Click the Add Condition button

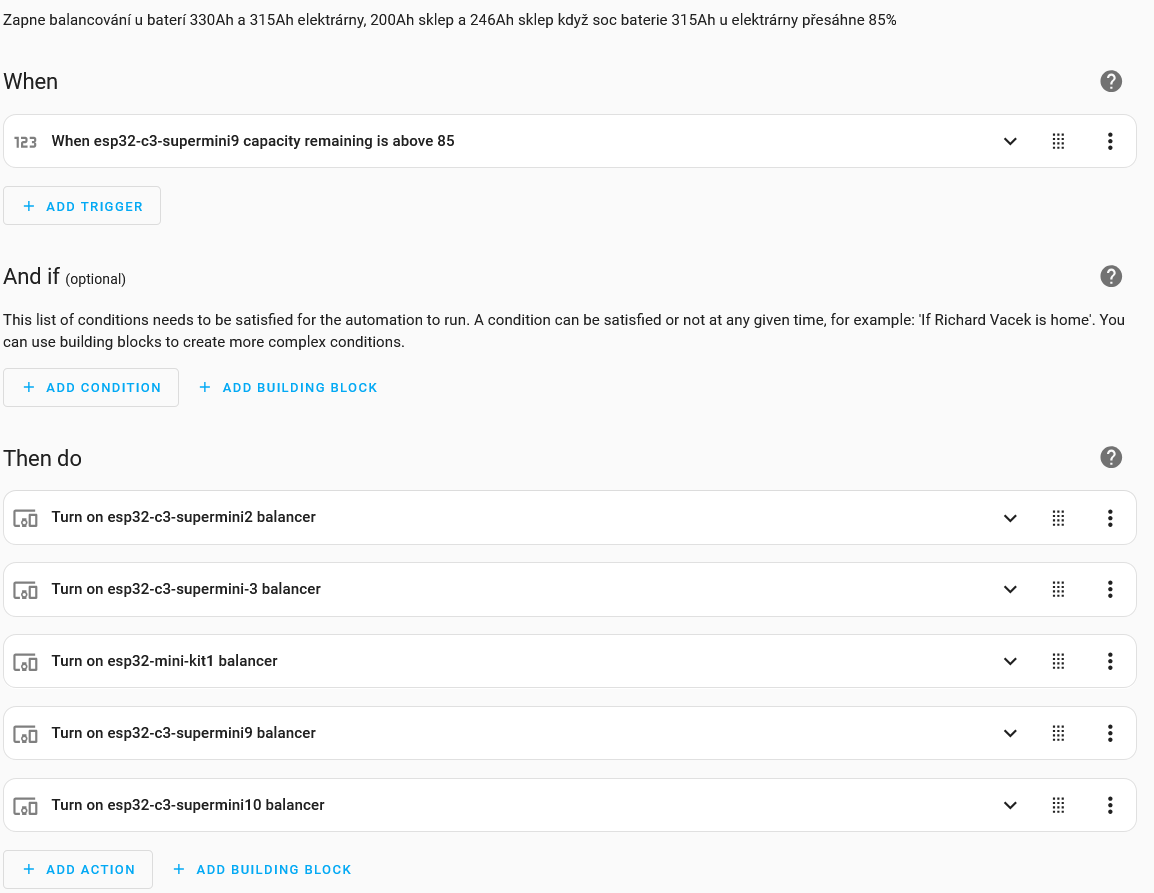tap(91, 388)
